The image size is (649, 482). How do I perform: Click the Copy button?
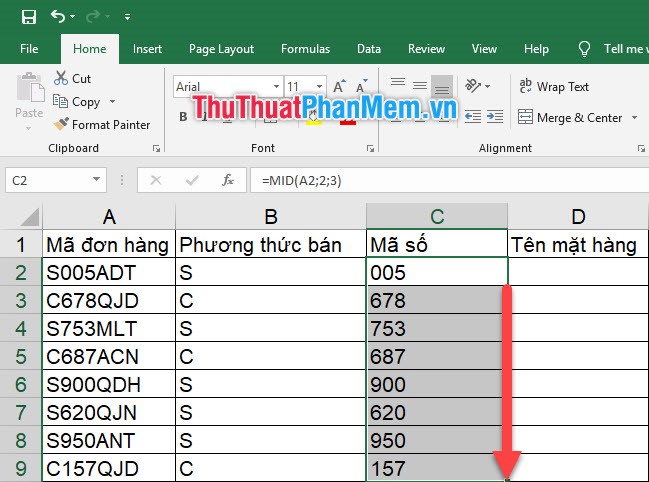tap(76, 101)
